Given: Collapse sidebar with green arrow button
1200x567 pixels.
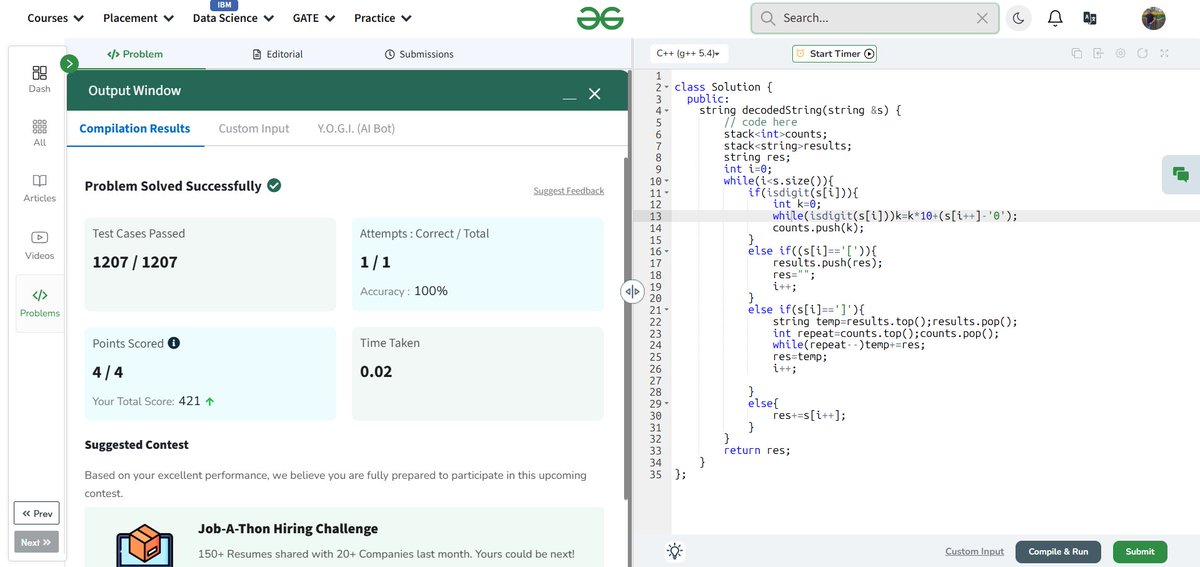Looking at the screenshot, I should tap(69, 64).
